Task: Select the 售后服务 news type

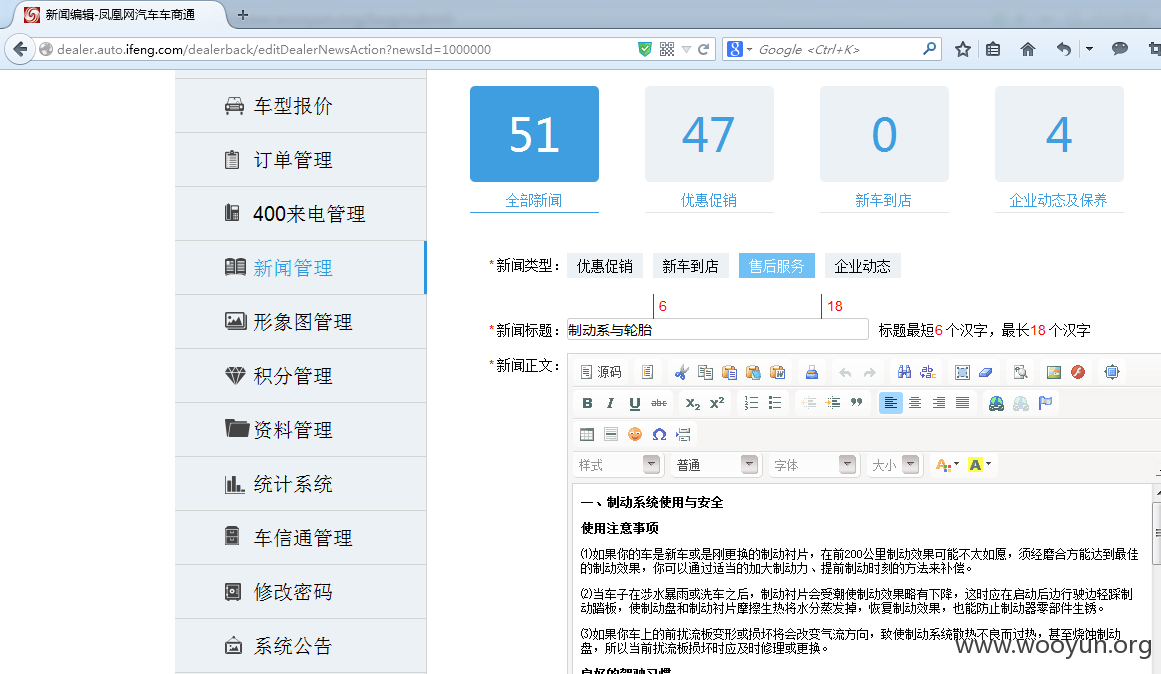Action: 777,266
